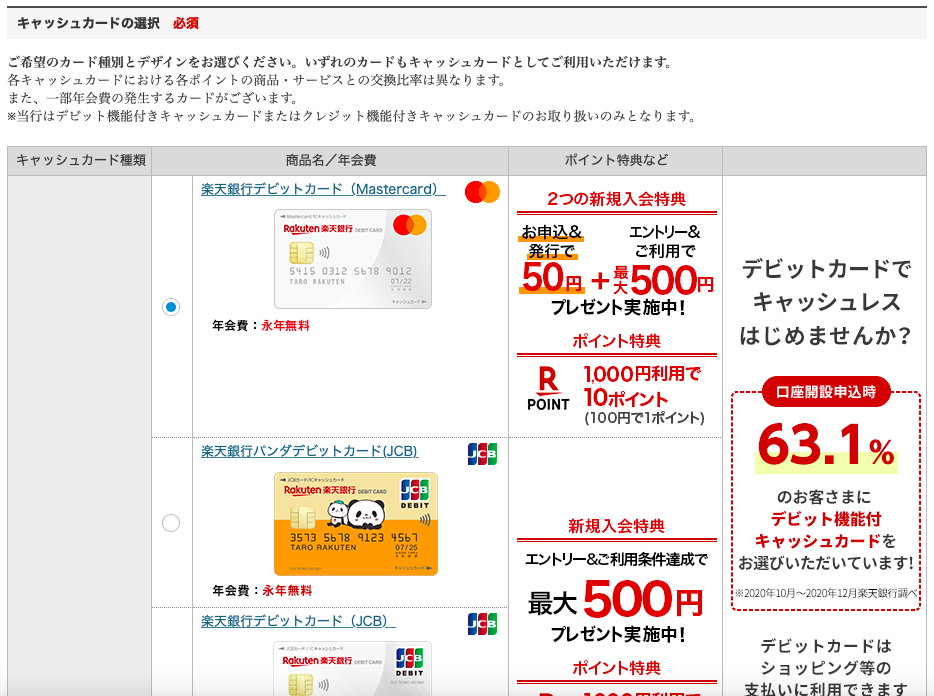Click the 63.1% statistic text
This screenshot has width=934, height=696.
pos(826,446)
